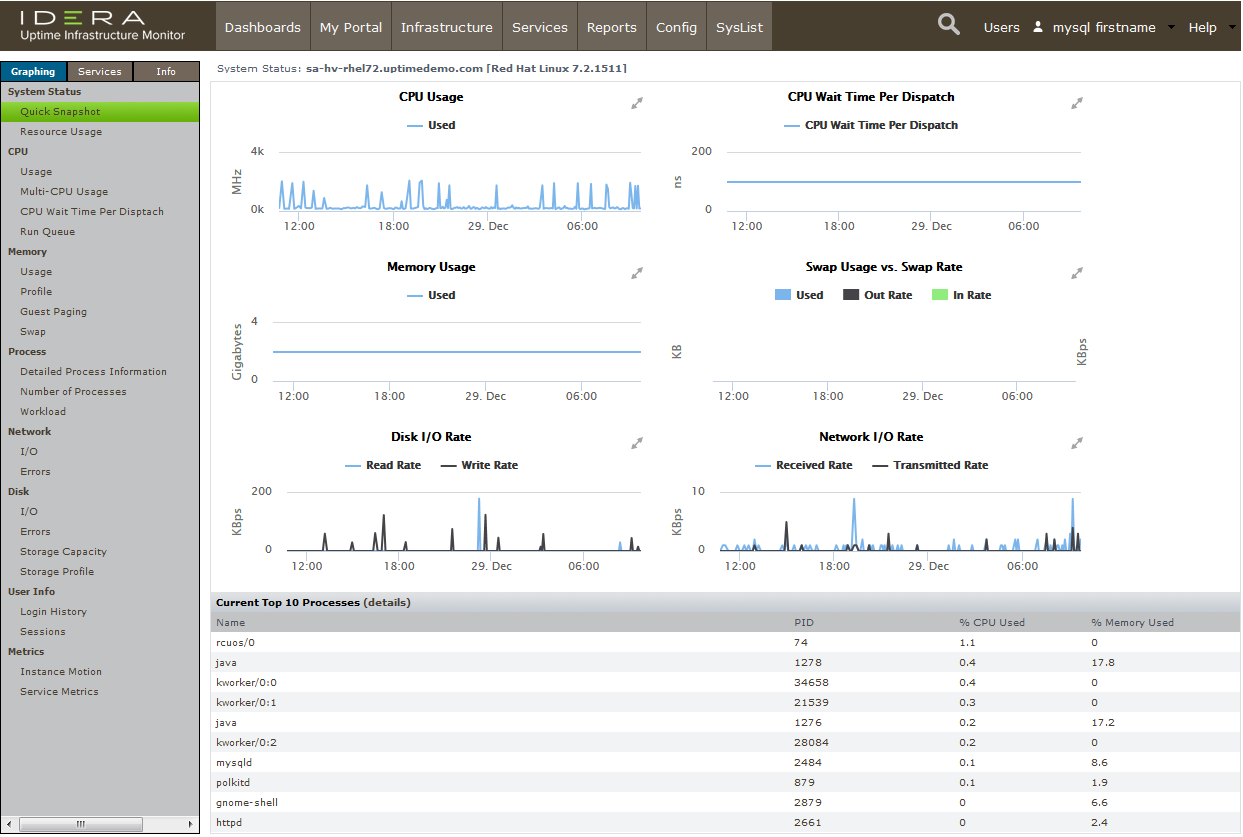The image size is (1243, 837).
Task: Toggle Transmitted Rate legend in Network chart
Action: tap(939, 465)
